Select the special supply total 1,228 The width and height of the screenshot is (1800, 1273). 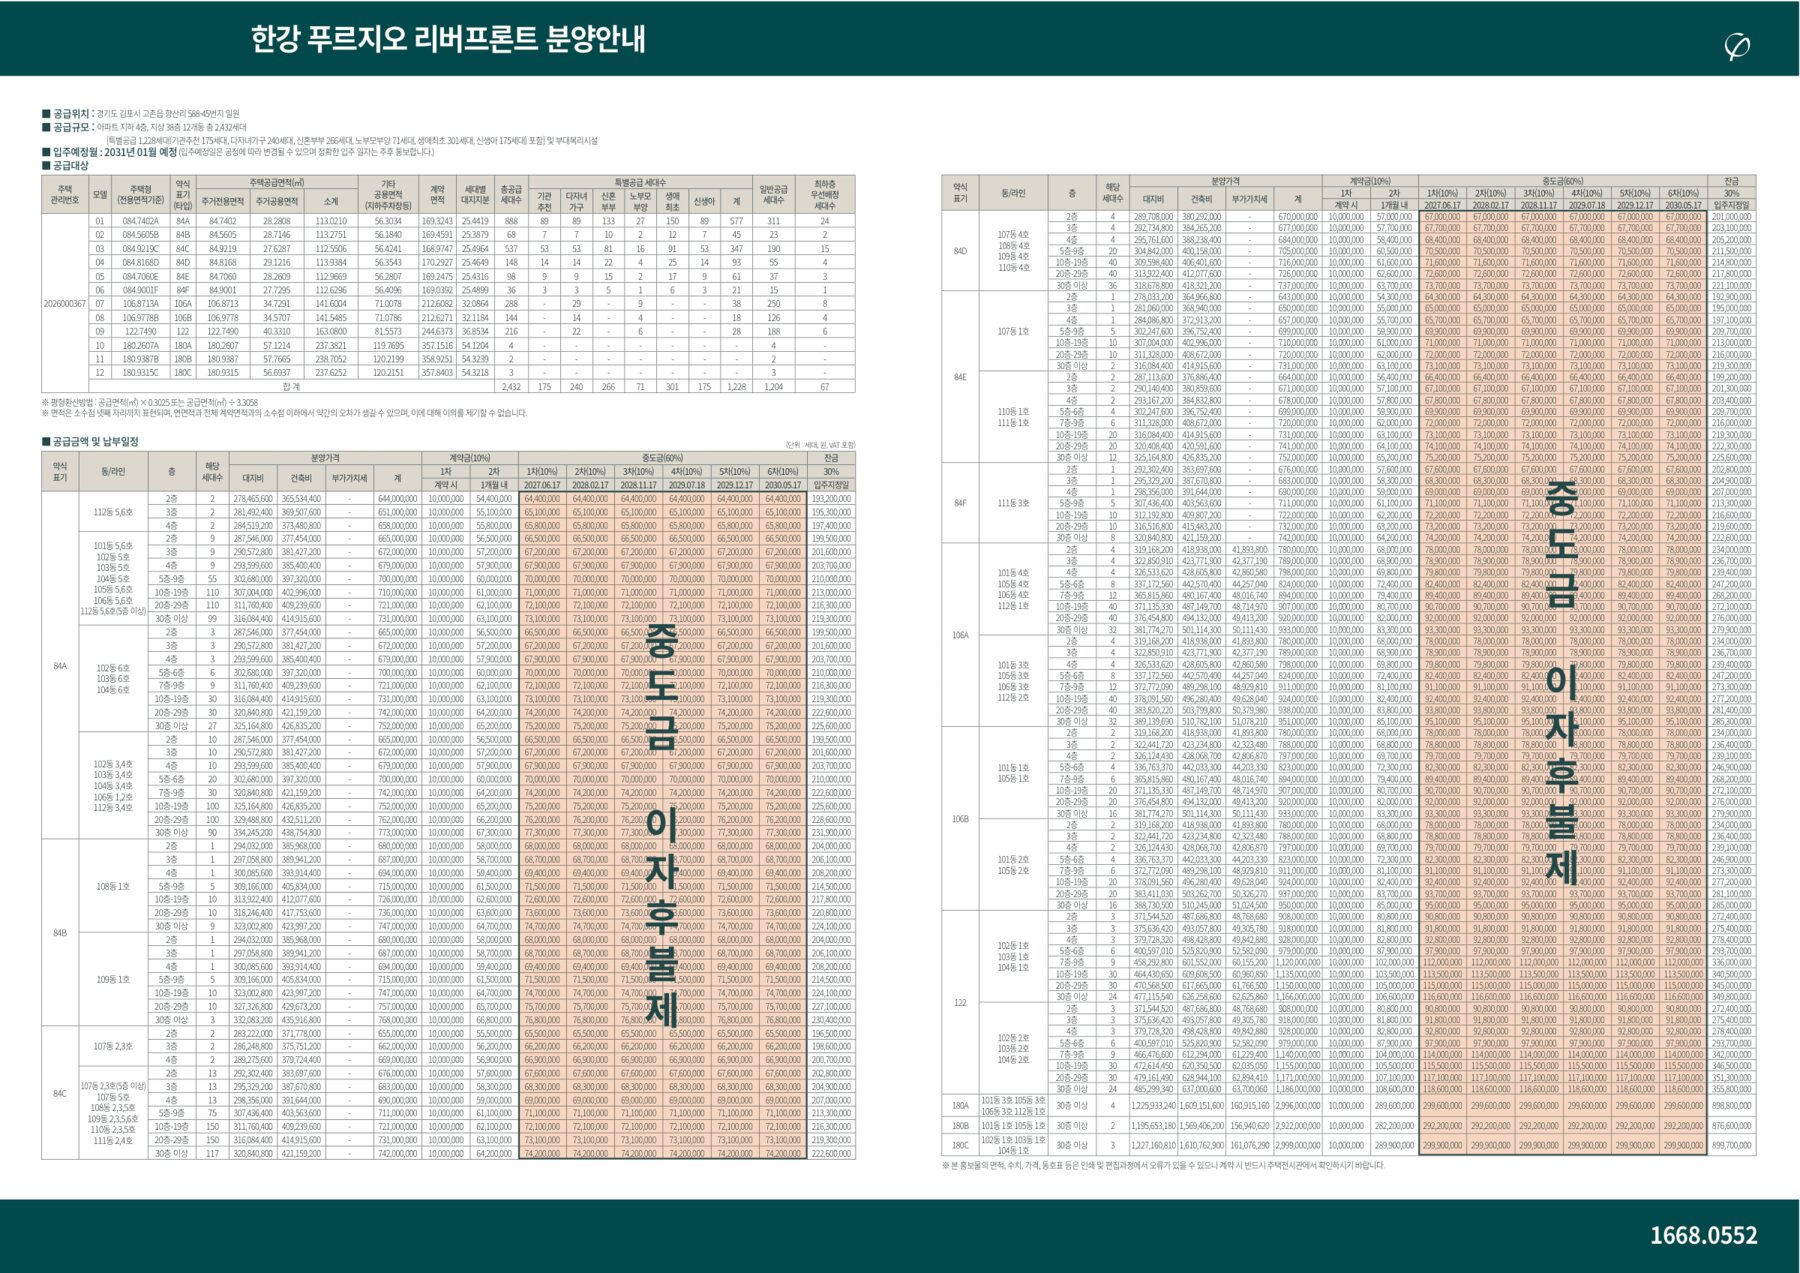click(736, 386)
